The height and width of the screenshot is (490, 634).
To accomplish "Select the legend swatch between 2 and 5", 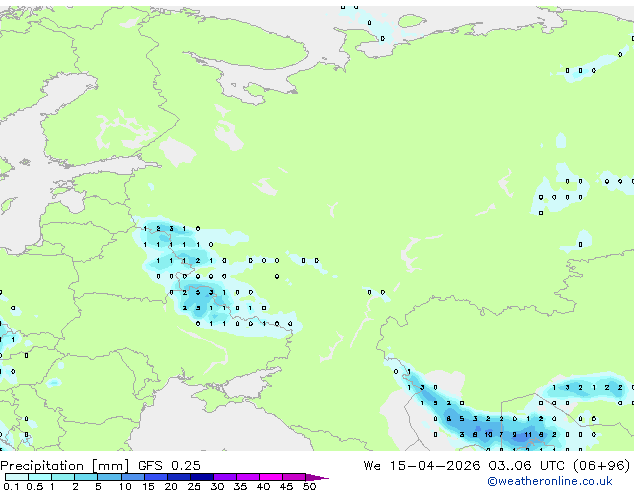I will pos(86,477).
